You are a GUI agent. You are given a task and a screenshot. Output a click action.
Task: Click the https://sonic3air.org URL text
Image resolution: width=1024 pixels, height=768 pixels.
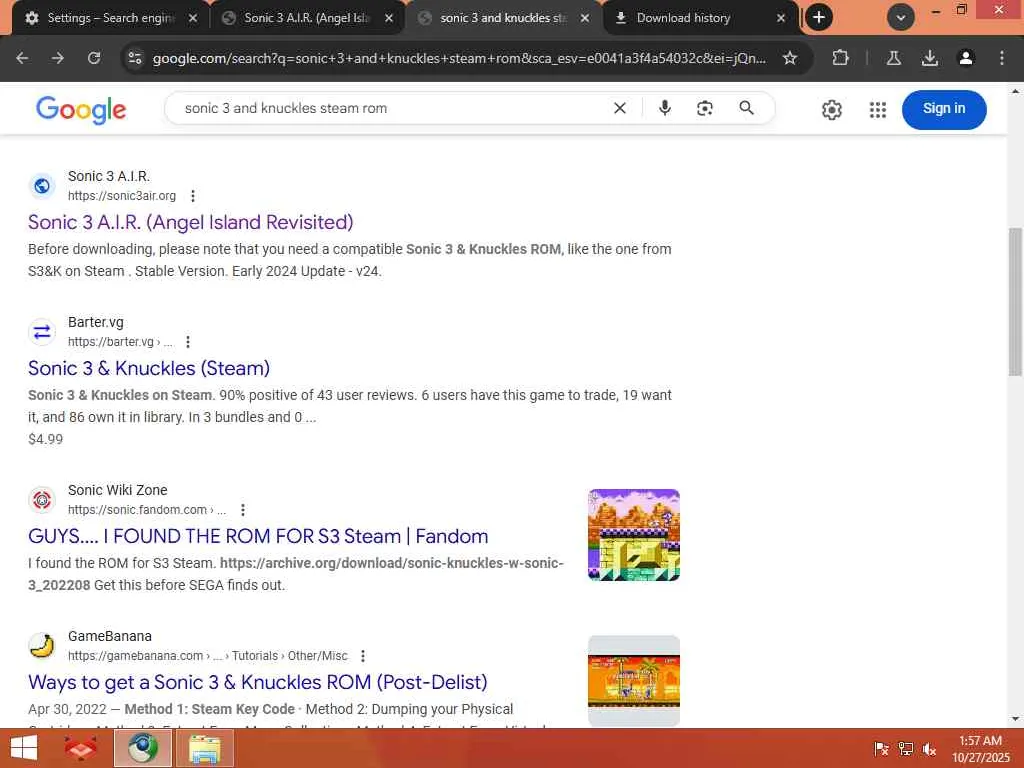tap(122, 196)
